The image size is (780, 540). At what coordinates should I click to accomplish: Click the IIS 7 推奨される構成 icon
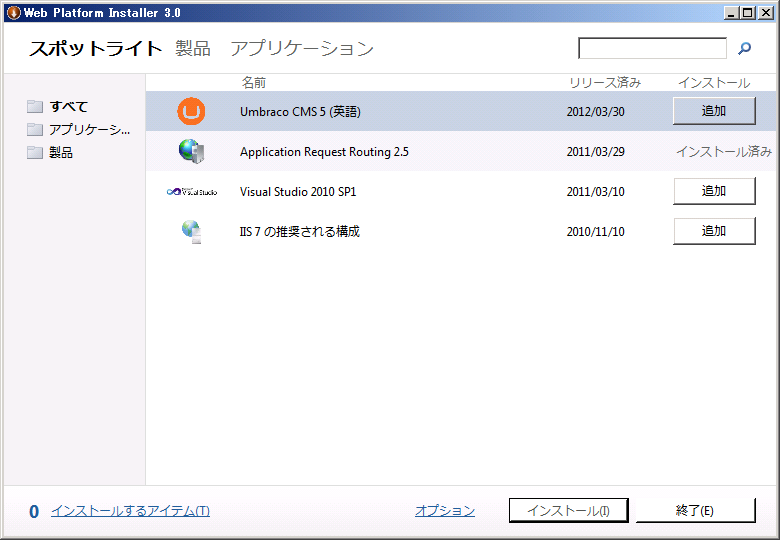pos(192,232)
